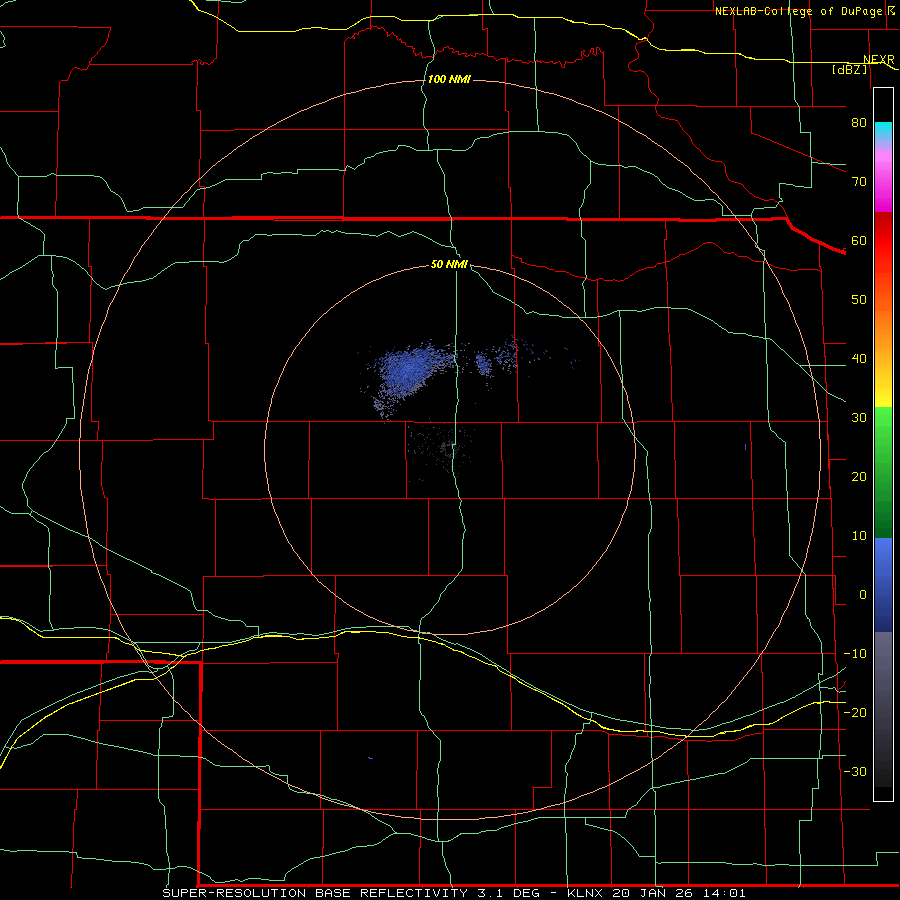
Task: Click the -20 value on the dBZ scale
Action: click(x=855, y=712)
